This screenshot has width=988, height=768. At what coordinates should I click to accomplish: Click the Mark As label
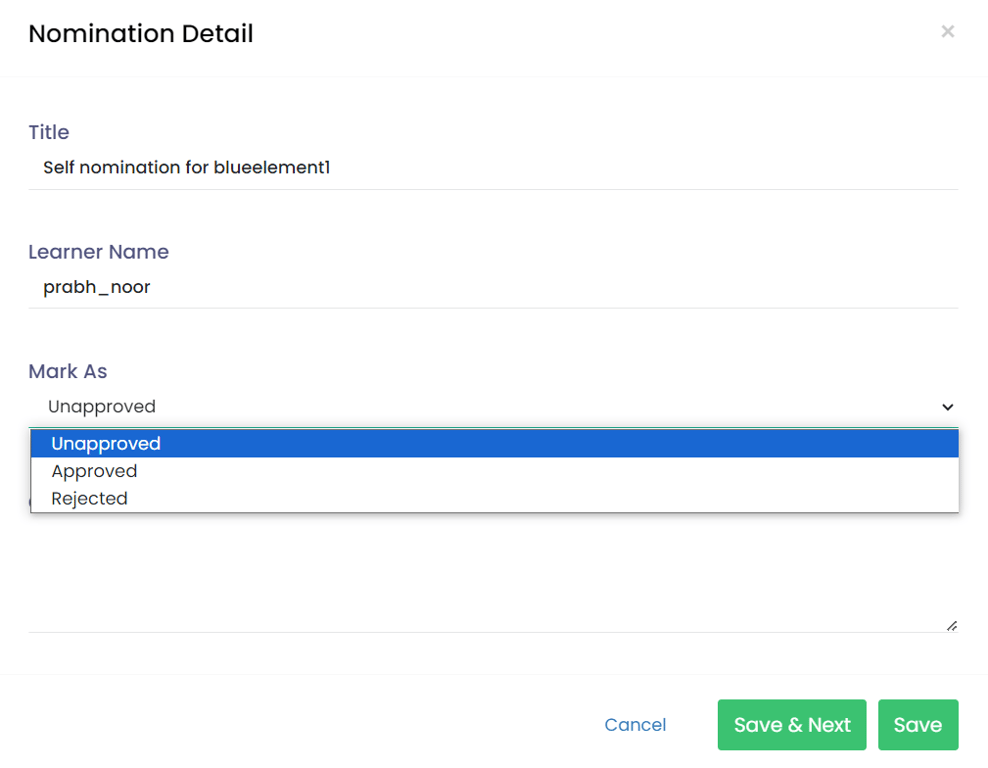coord(67,371)
